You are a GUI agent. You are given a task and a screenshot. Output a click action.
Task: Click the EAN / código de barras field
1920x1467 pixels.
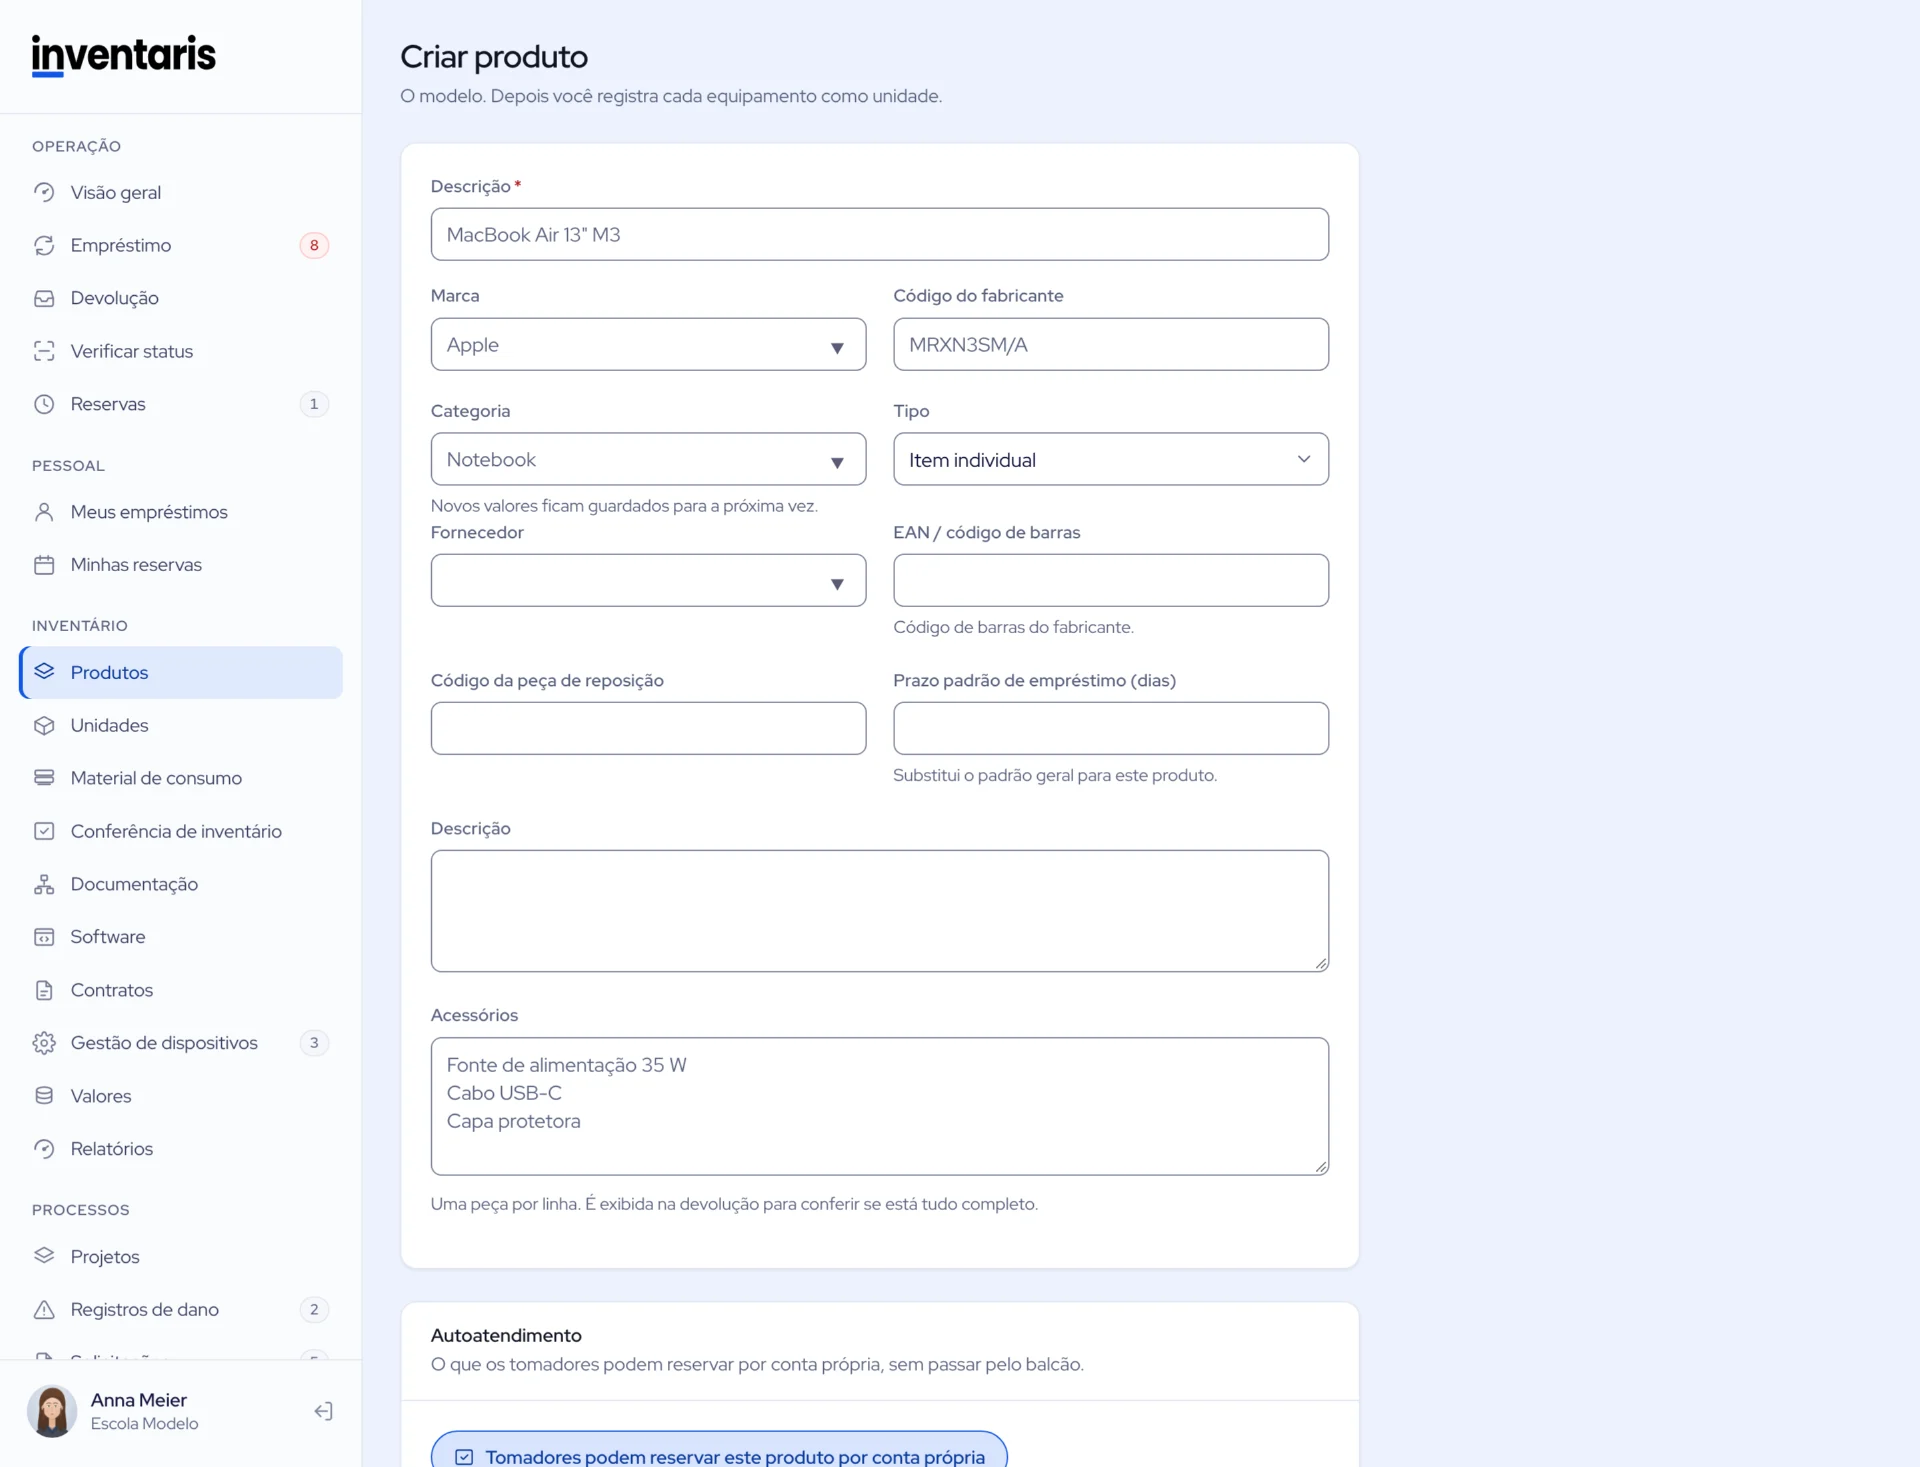click(1111, 580)
